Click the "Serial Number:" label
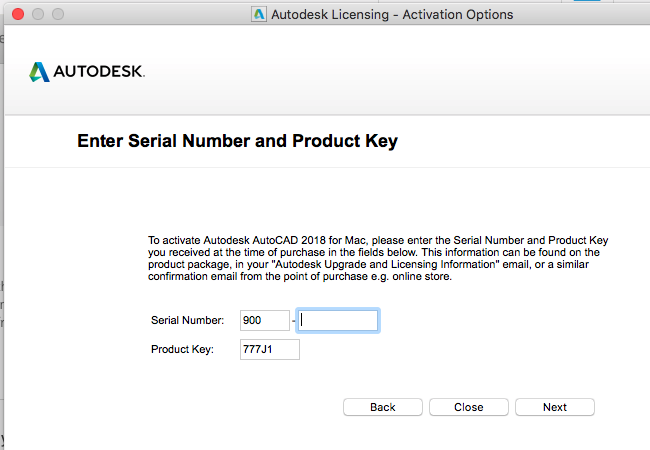 [x=187, y=320]
